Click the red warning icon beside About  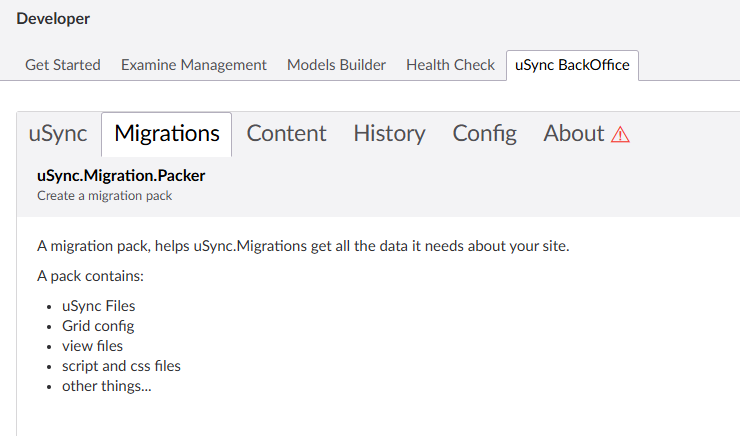(x=620, y=135)
